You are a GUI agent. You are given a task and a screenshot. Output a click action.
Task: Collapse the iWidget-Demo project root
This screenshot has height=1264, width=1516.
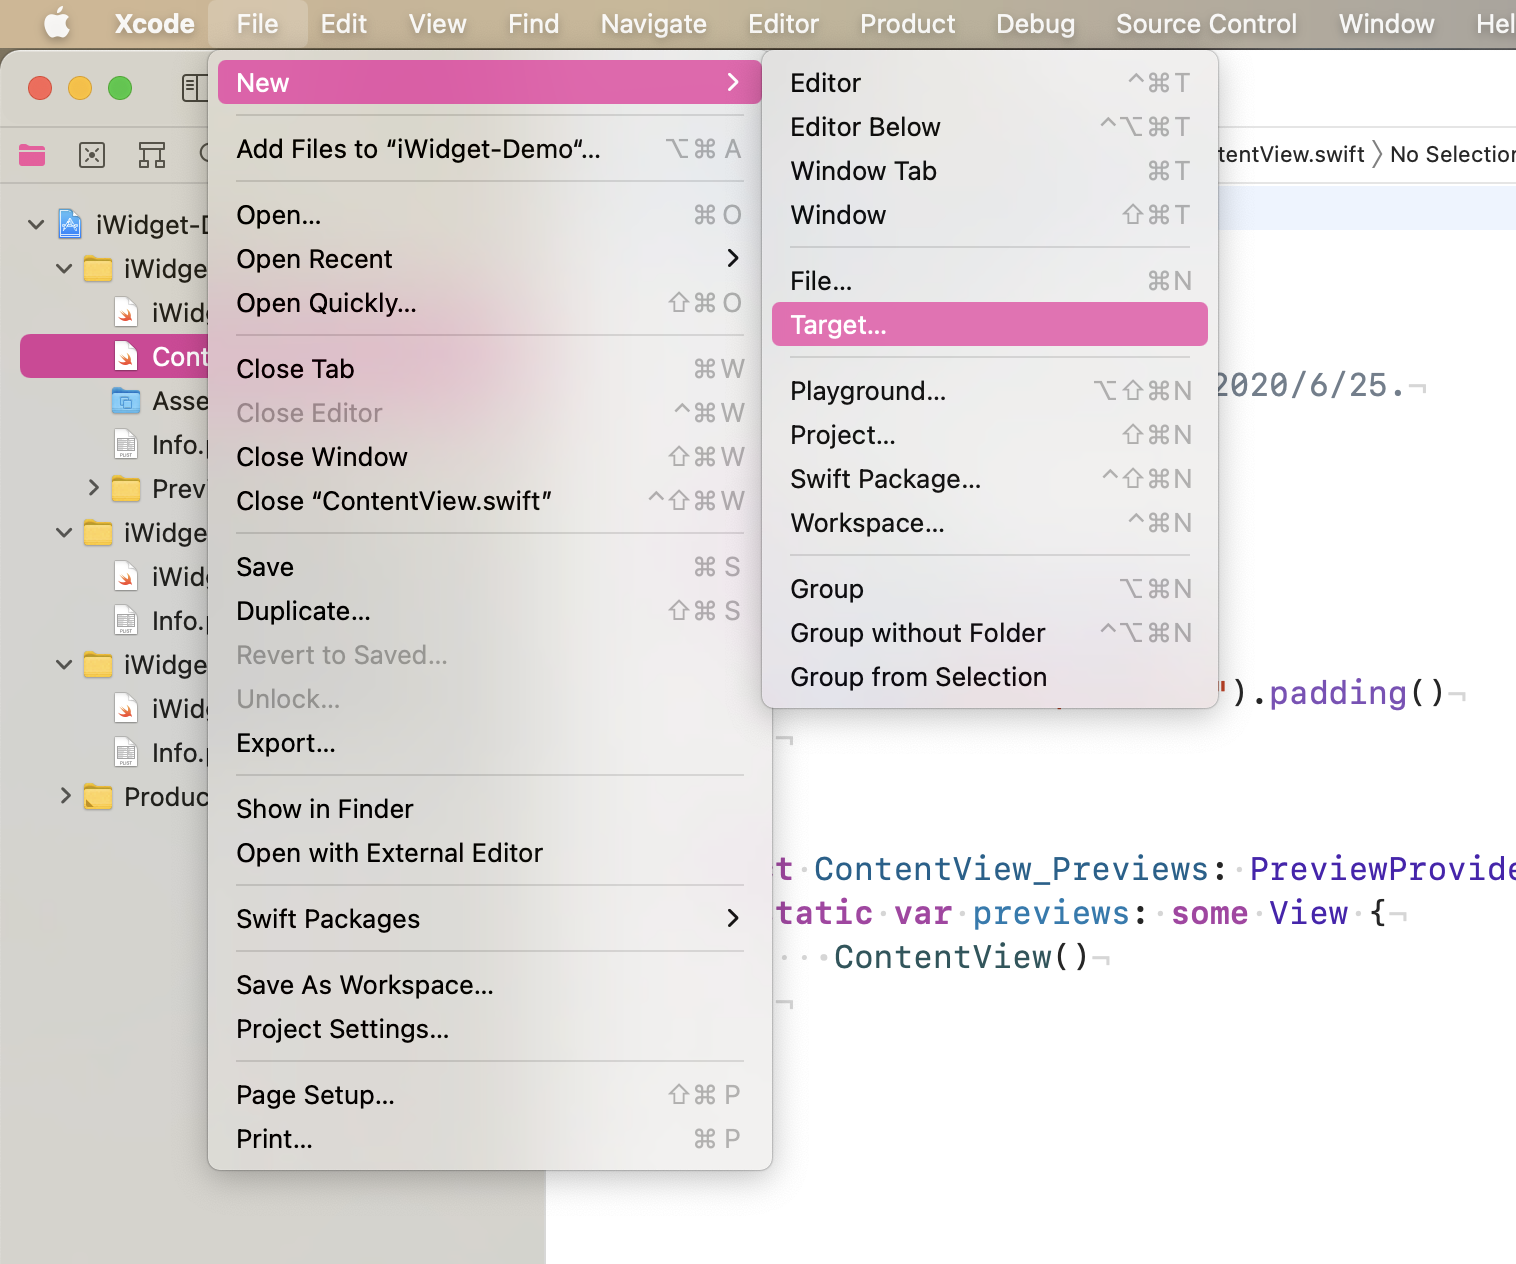[x=36, y=224]
